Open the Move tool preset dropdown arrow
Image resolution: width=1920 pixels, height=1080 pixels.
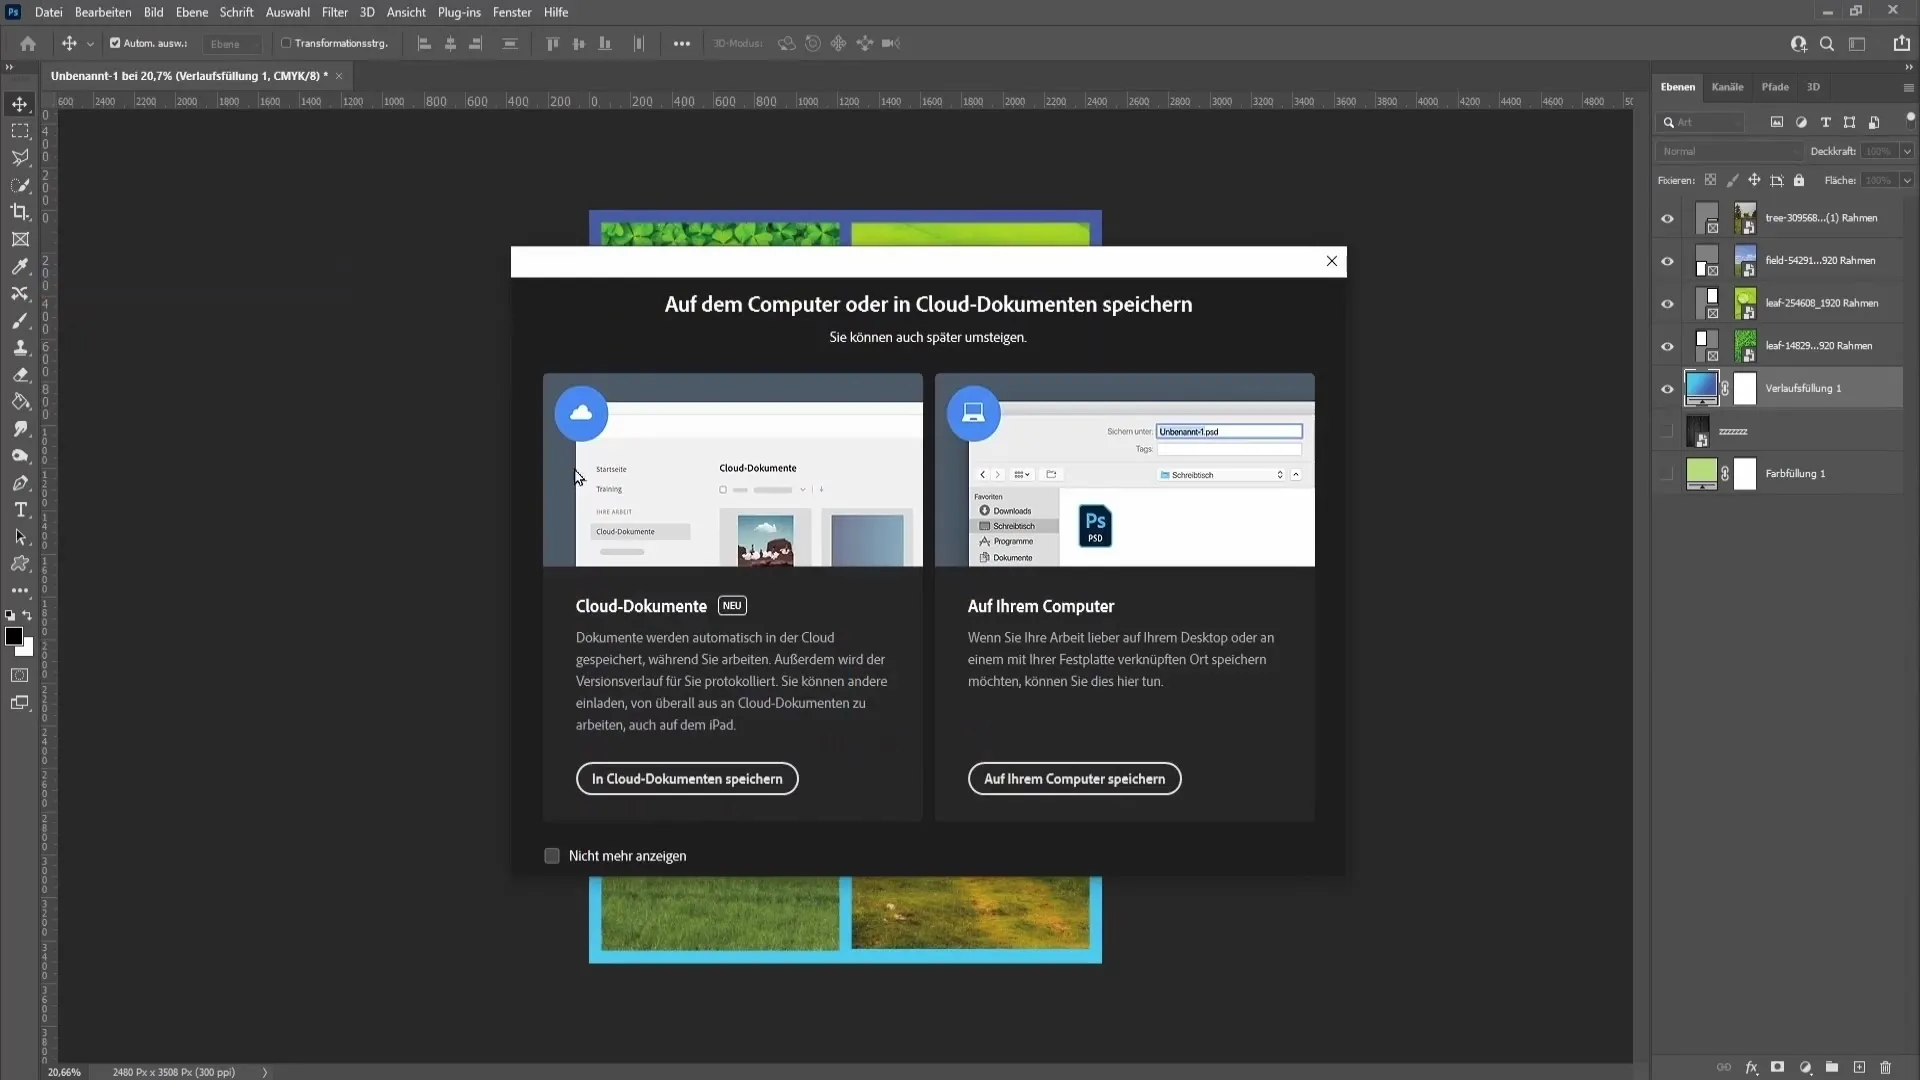coord(90,44)
